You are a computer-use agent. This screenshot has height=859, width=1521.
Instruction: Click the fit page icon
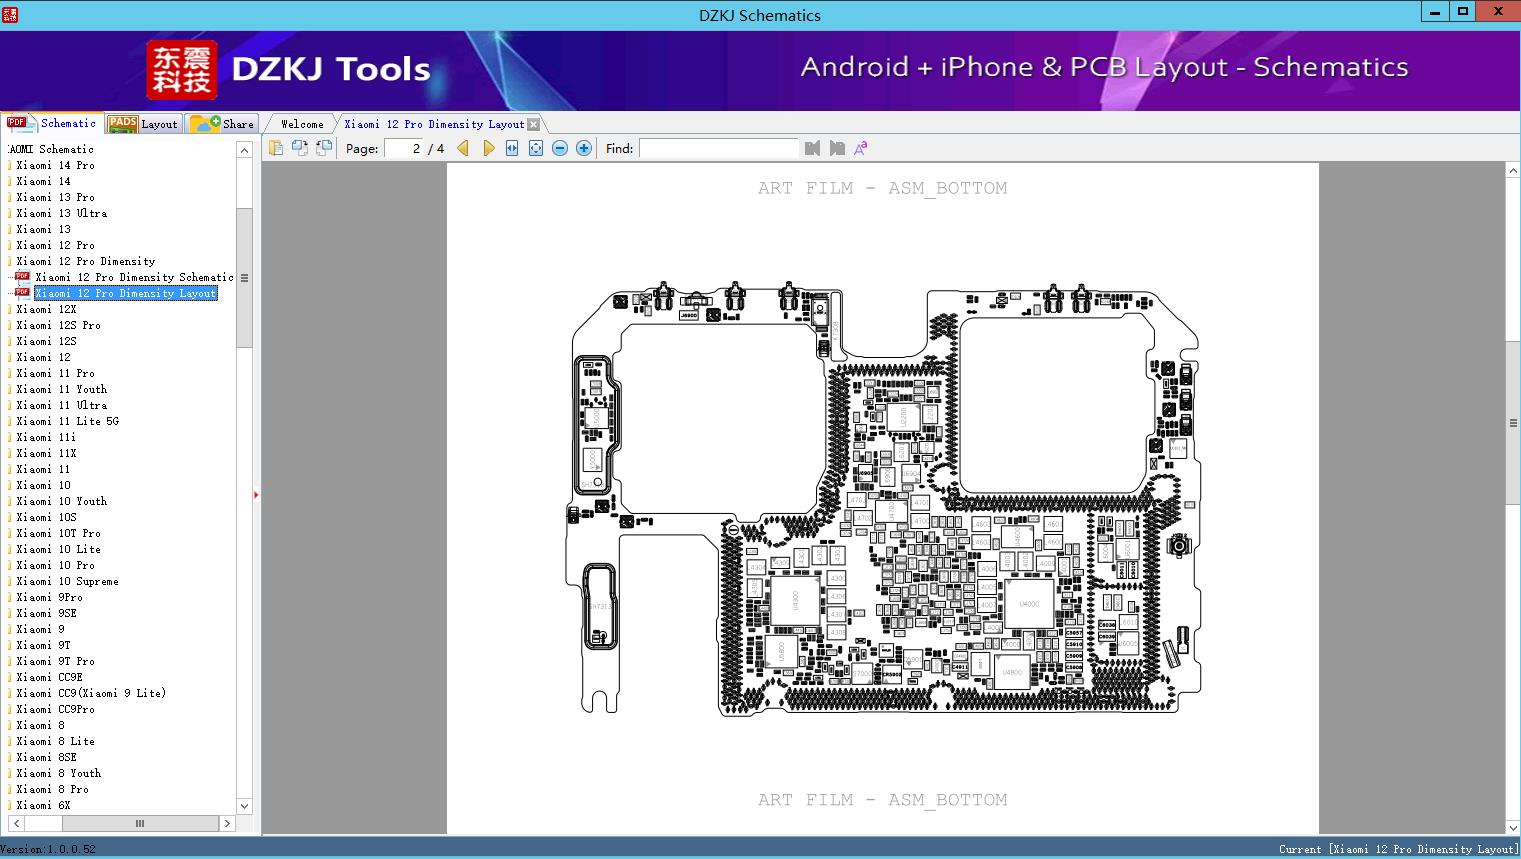coord(536,148)
